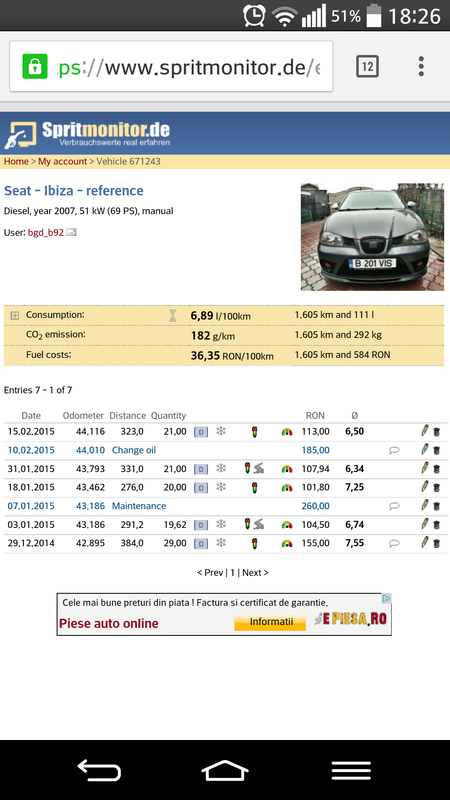Image resolution: width=450 pixels, height=800 pixels.
Task: Open the browser three-dot menu
Action: click(x=421, y=66)
